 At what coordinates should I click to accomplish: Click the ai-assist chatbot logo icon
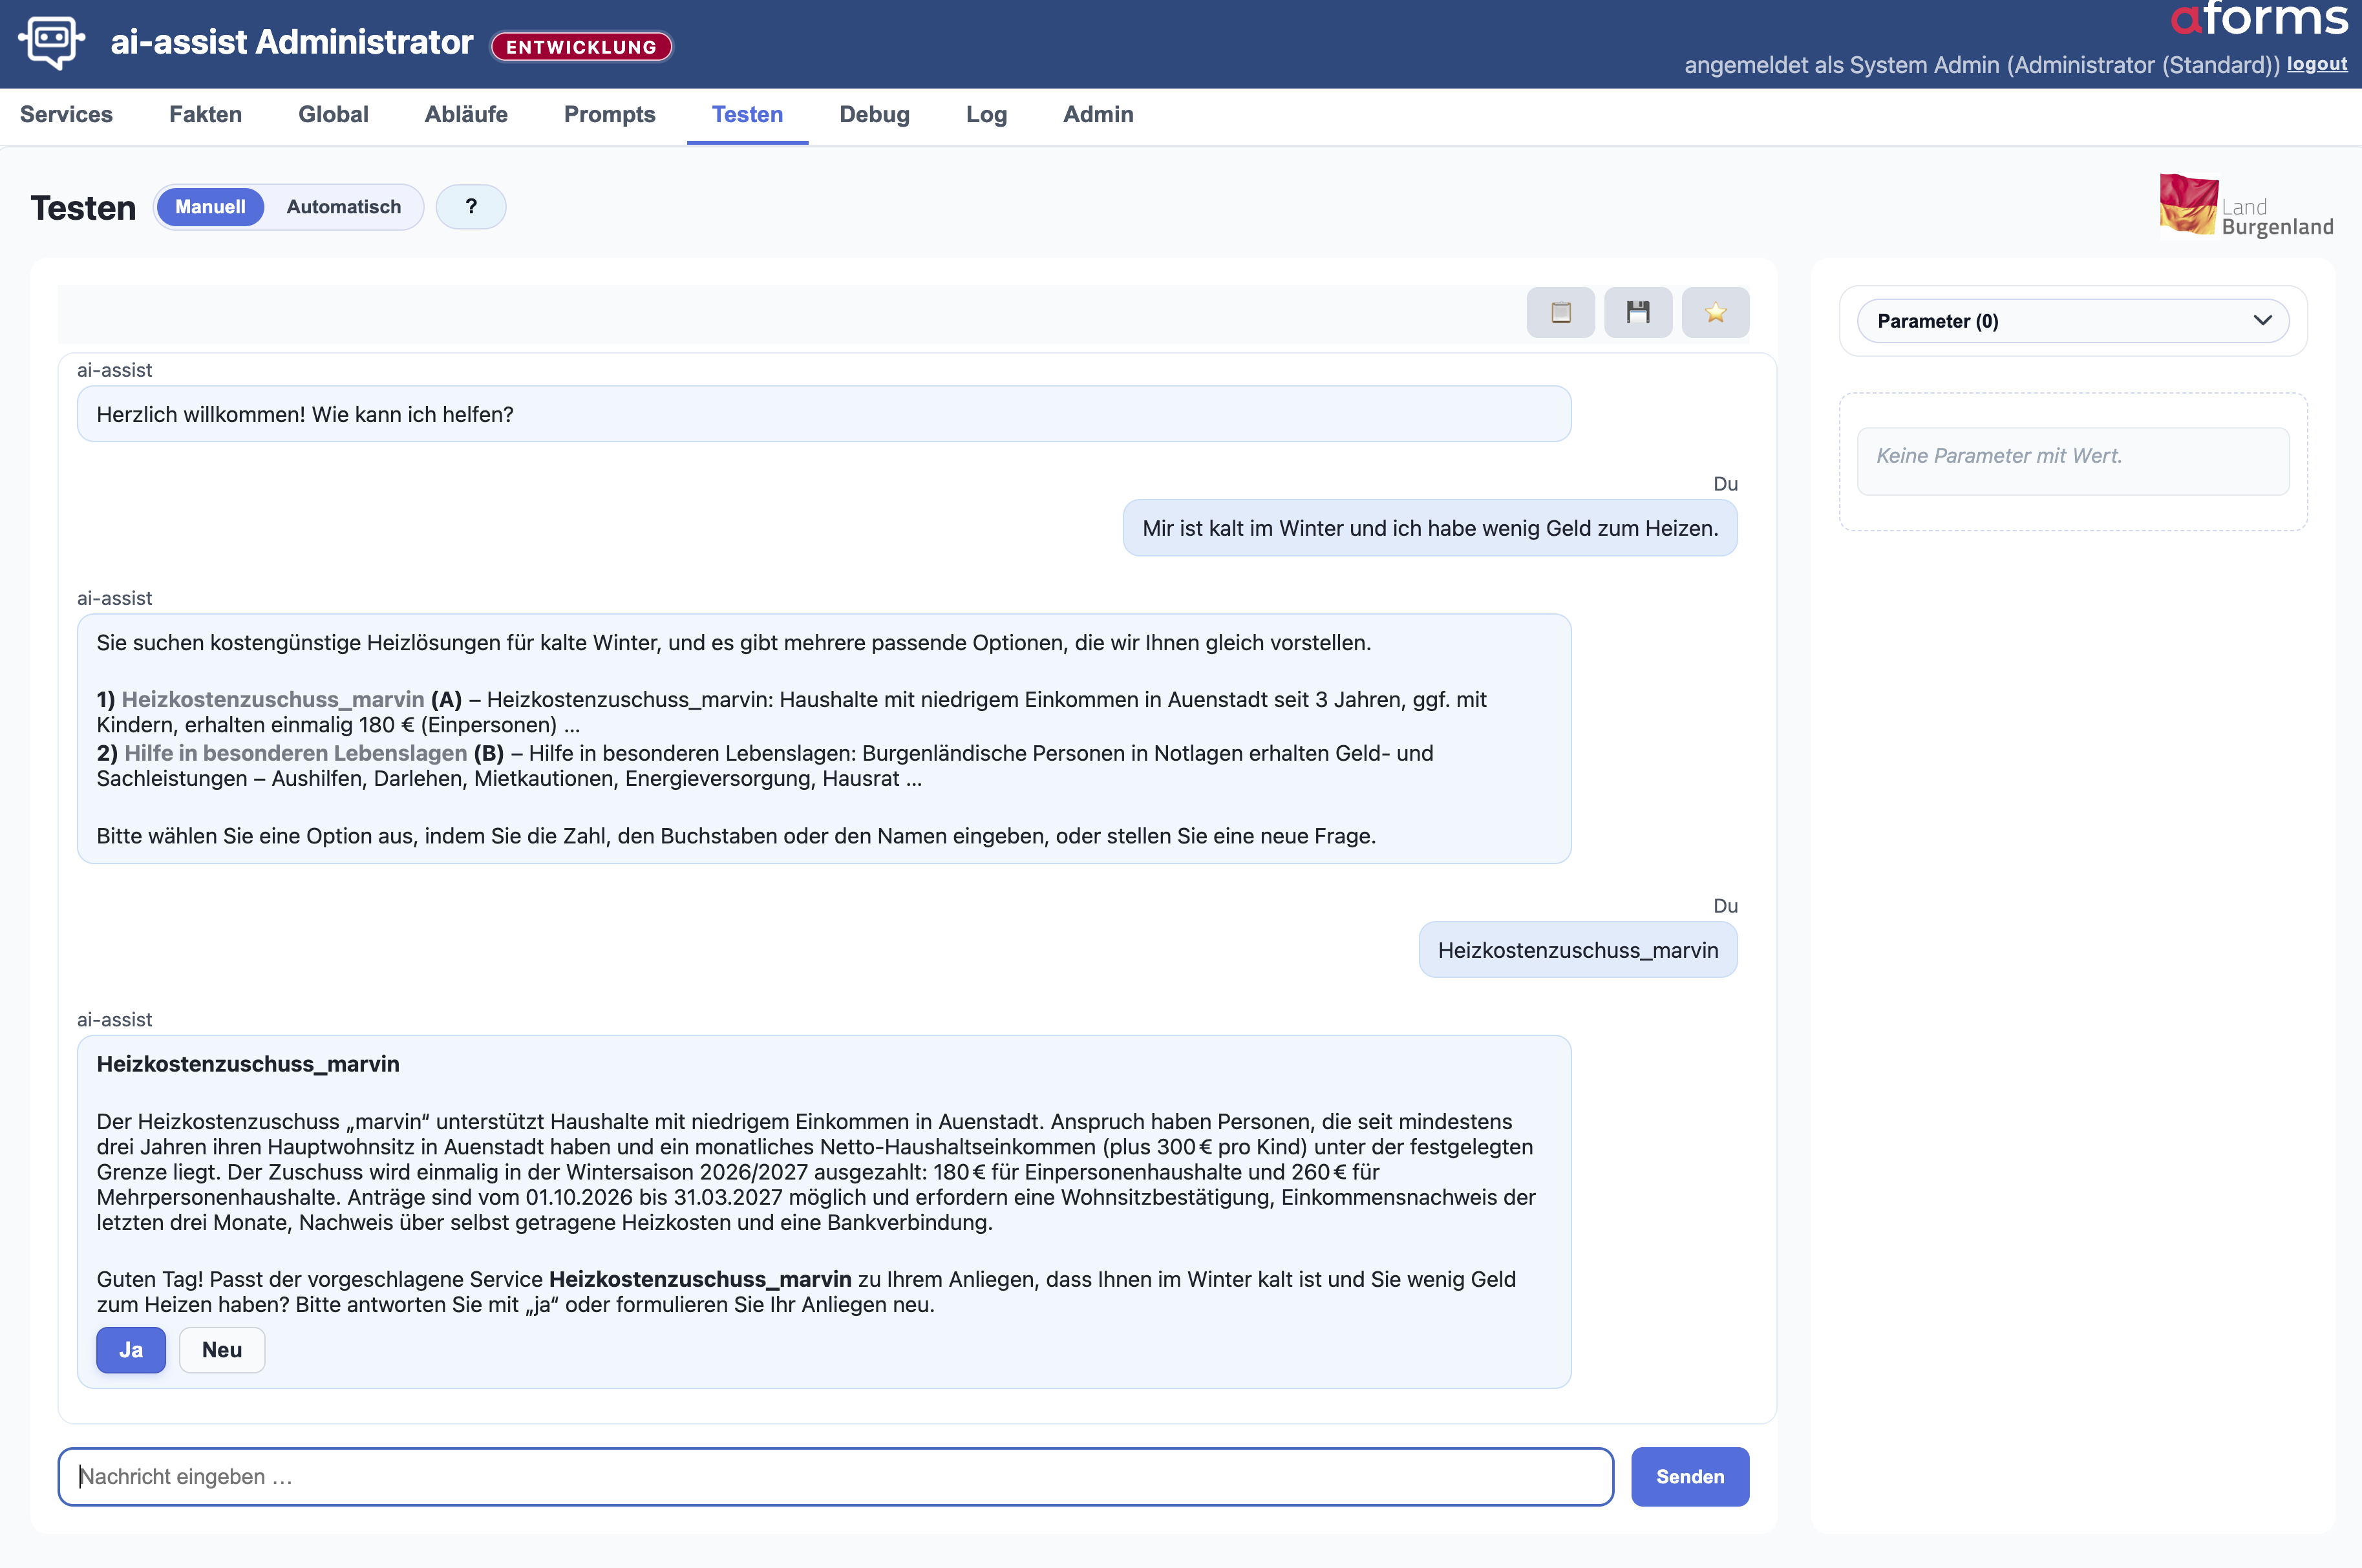[51, 42]
